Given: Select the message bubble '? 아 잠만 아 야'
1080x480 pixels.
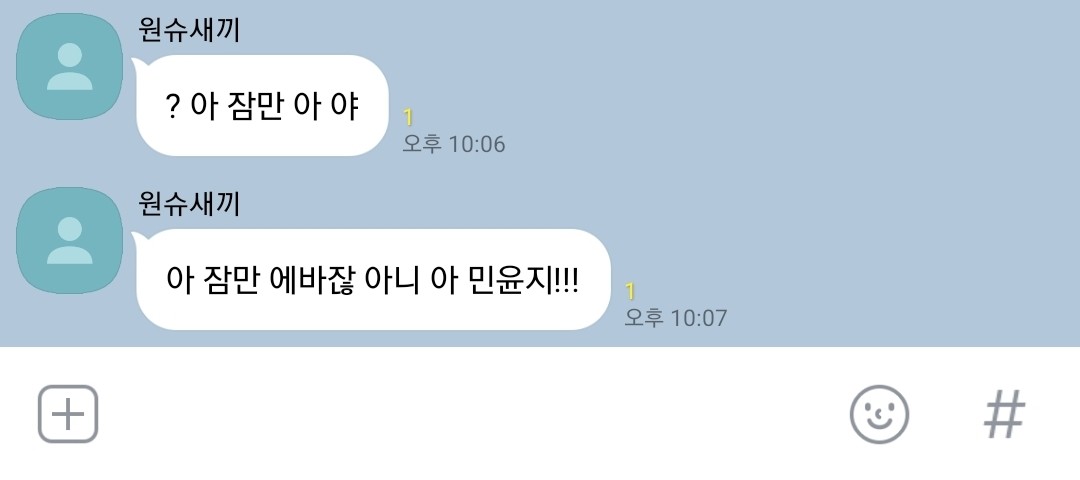Looking at the screenshot, I should pos(263,105).
